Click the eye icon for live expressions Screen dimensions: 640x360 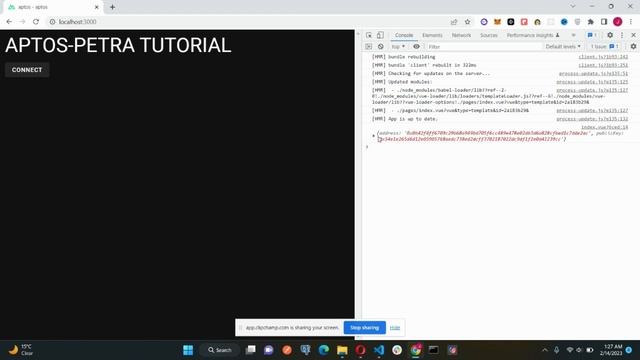coord(416,47)
